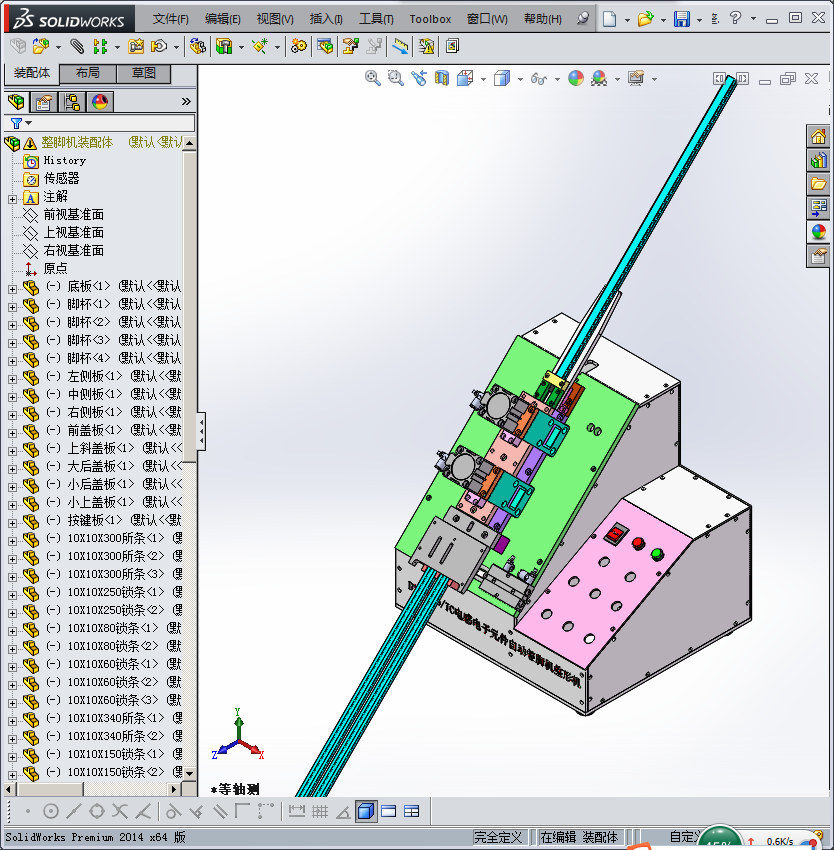
Task: Toggle the parallel snap button
Action: coord(219,812)
